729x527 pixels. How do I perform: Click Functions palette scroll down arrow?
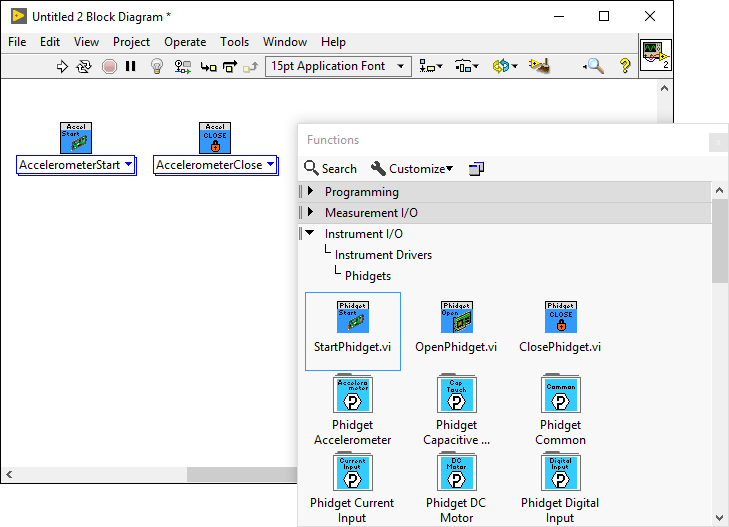[719, 518]
